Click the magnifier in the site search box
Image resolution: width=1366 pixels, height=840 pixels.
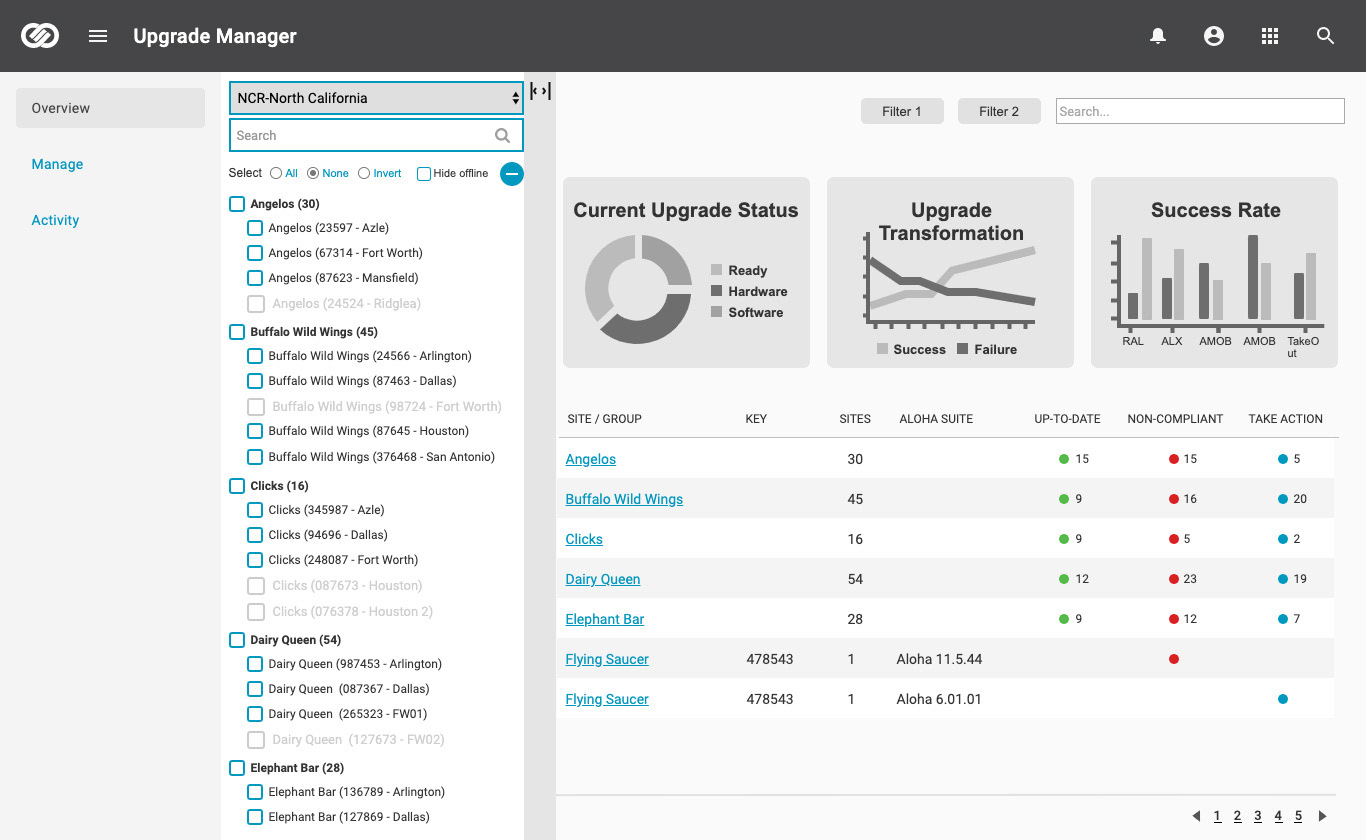coord(503,135)
